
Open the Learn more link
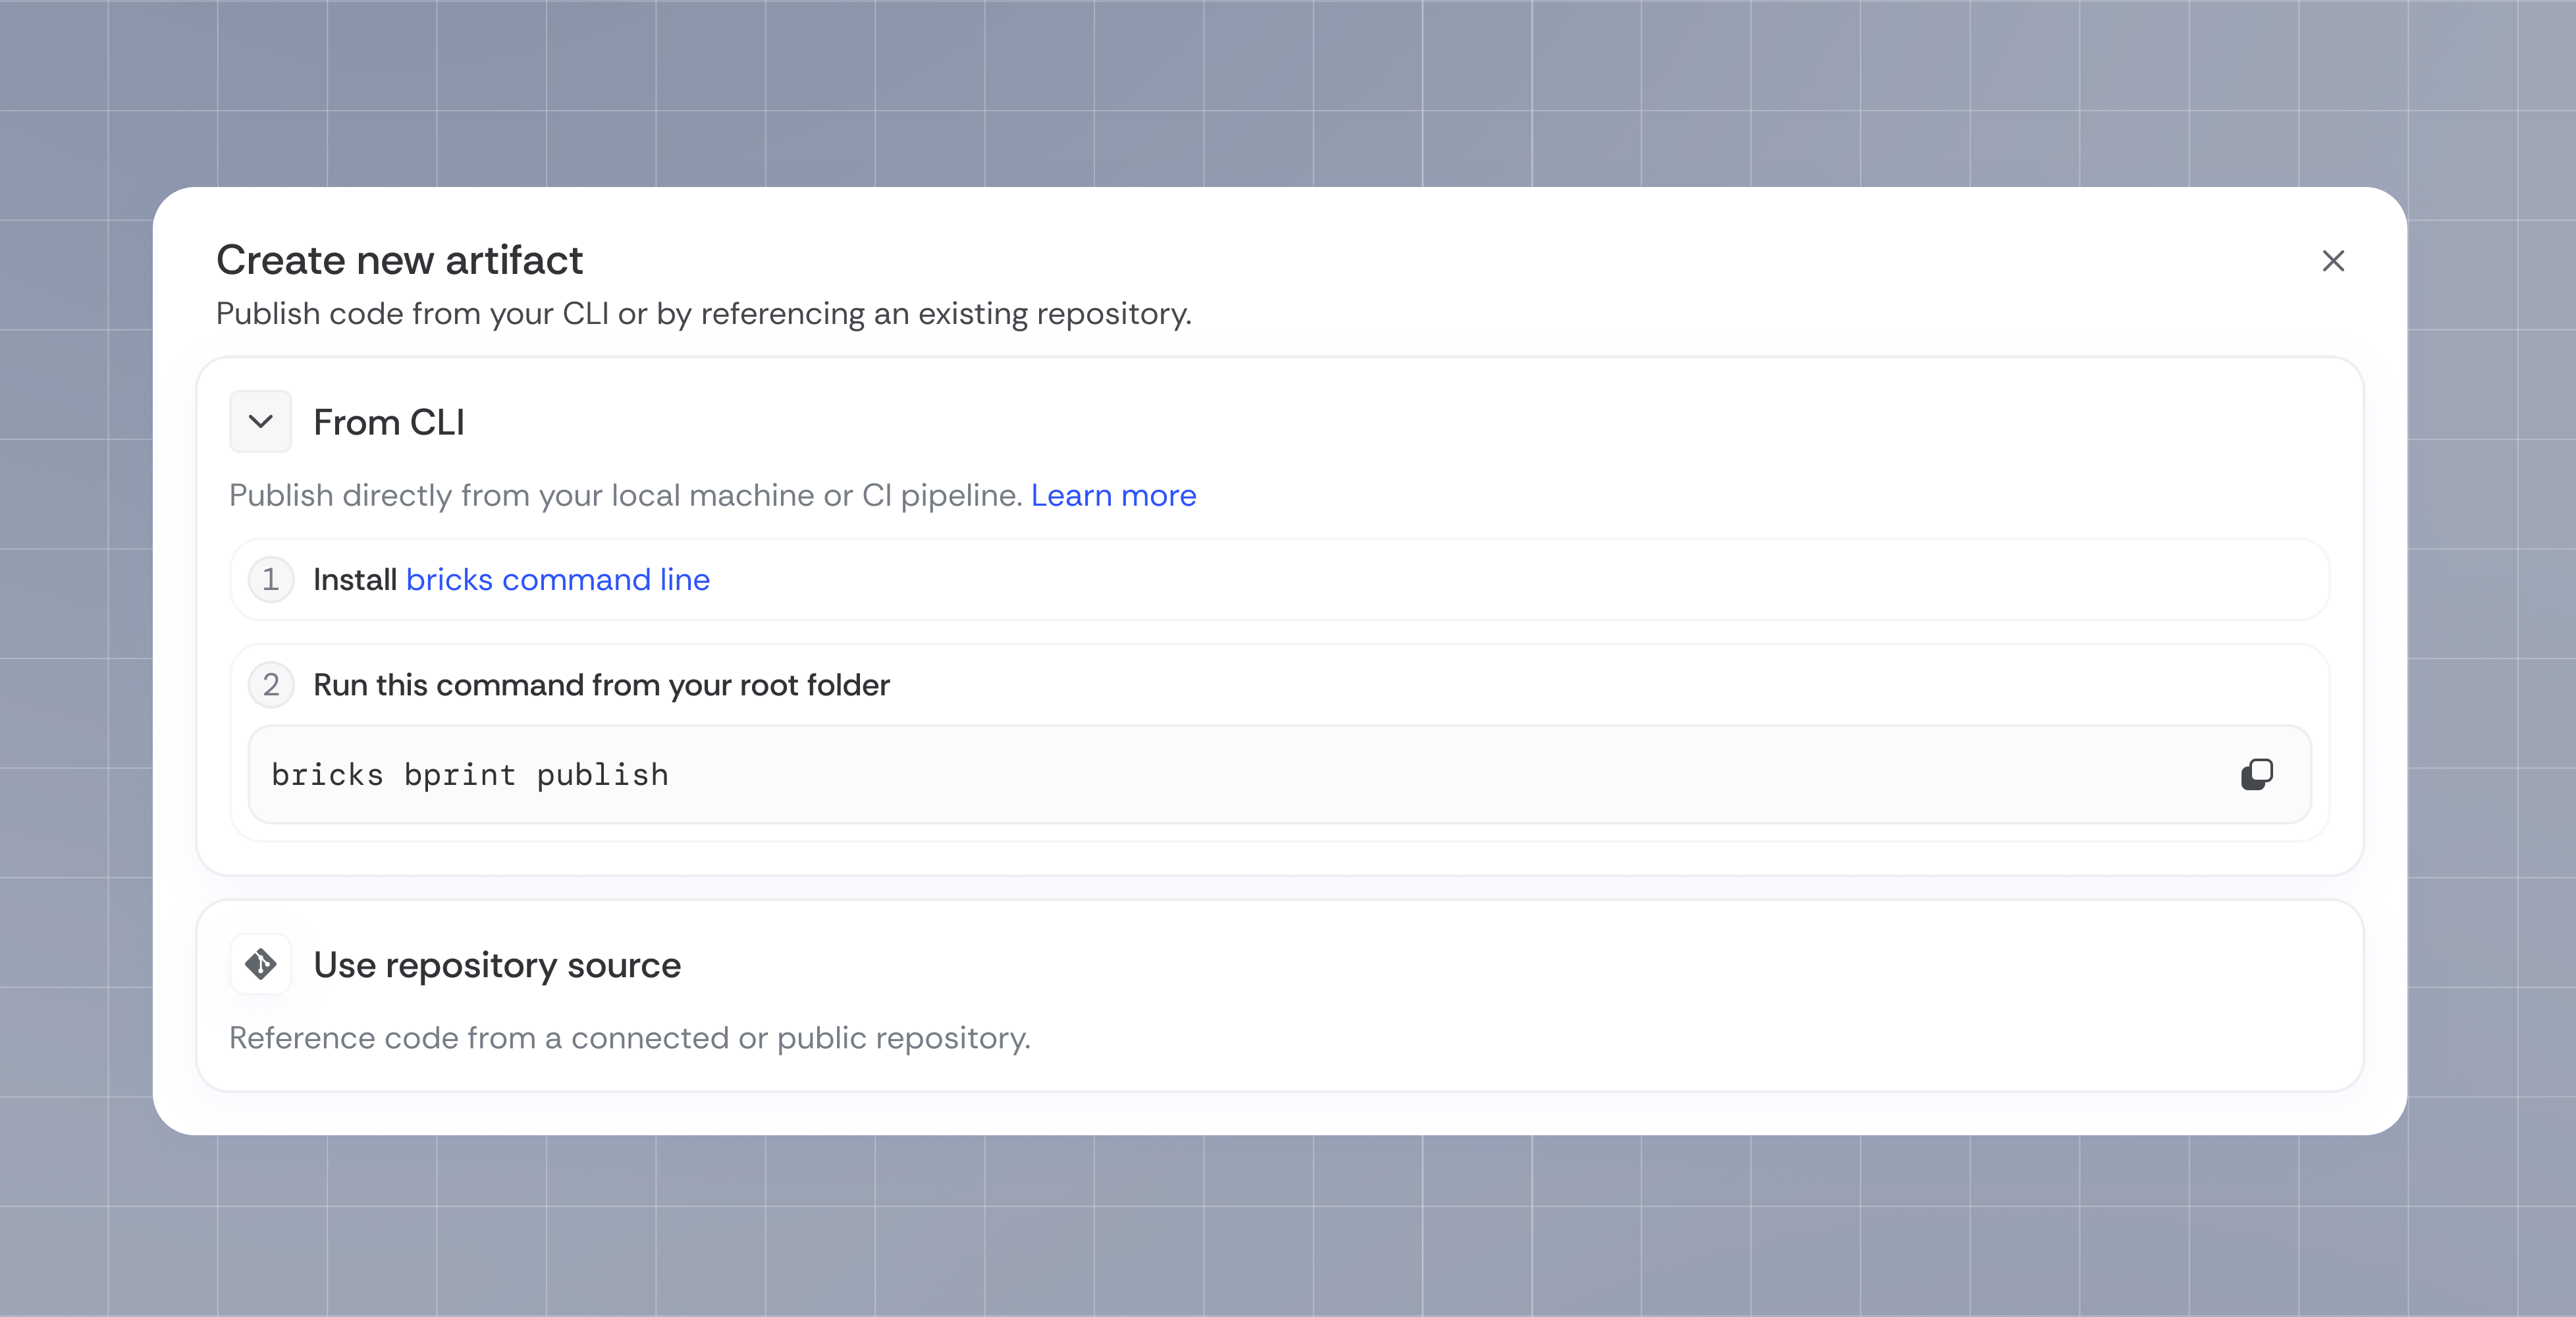1113,495
